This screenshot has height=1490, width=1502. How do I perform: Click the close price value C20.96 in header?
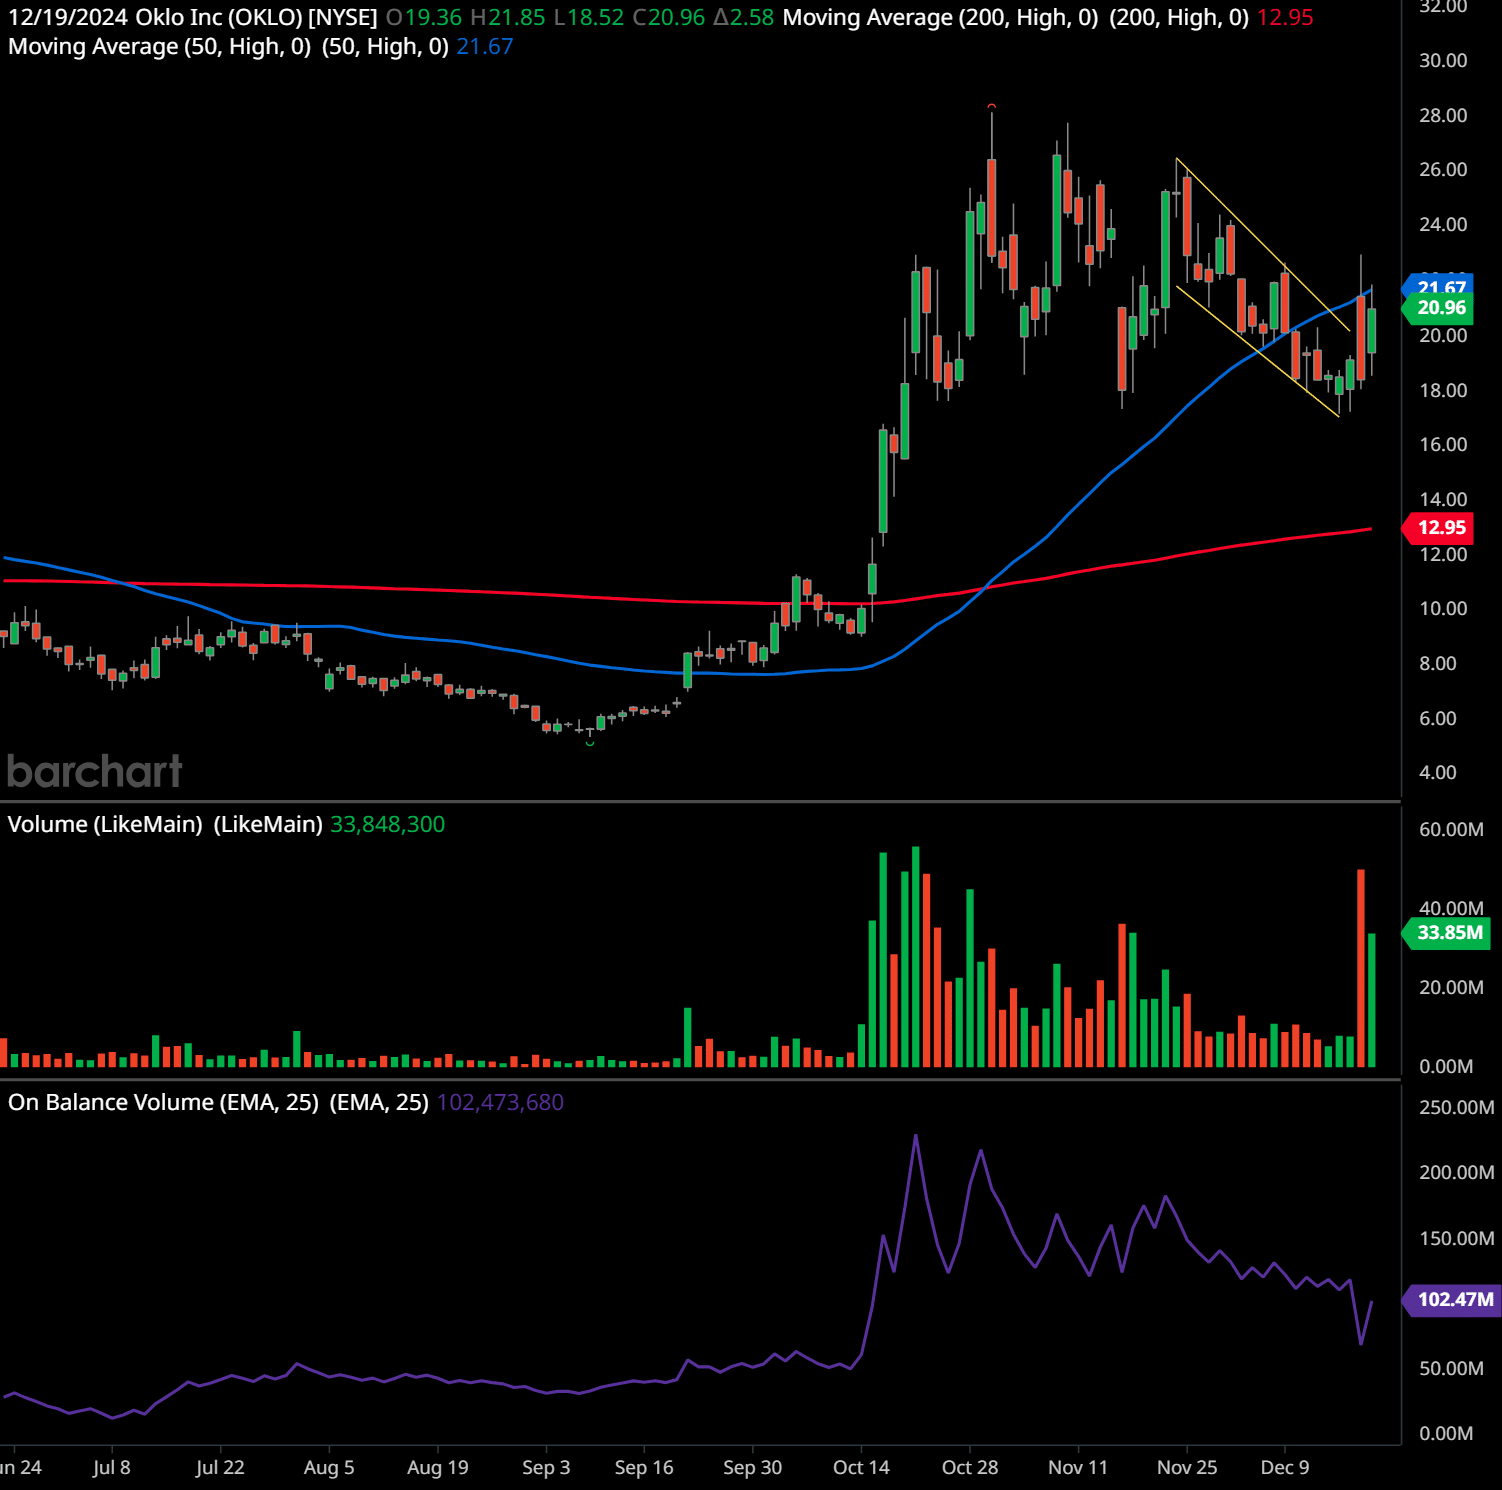click(669, 18)
